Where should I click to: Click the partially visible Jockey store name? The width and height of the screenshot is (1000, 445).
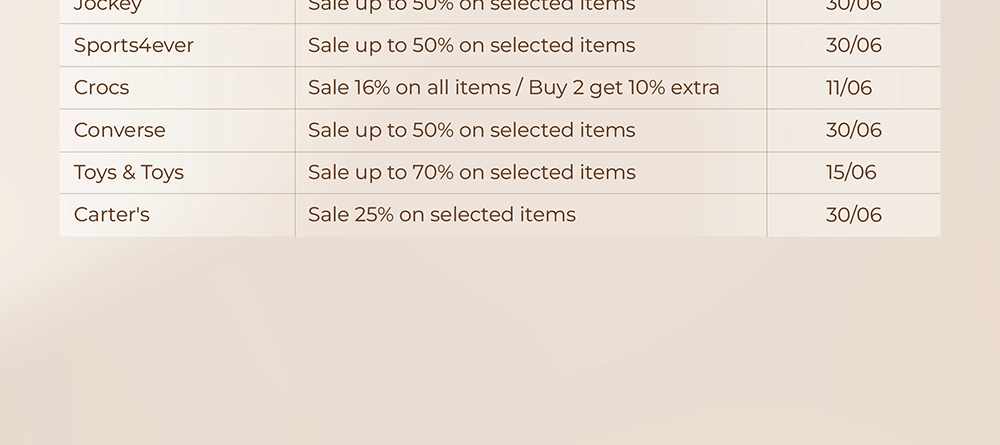click(108, 6)
